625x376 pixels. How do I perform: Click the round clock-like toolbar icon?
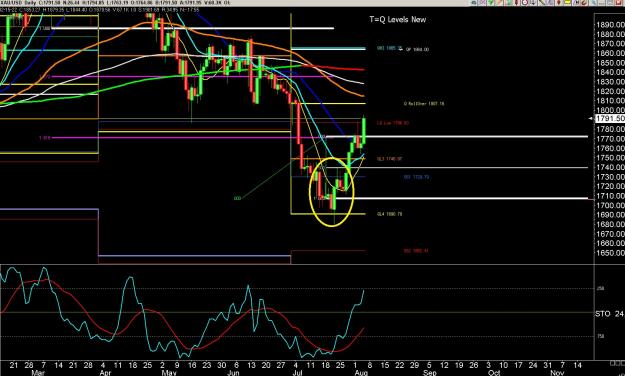[x=525, y=2]
